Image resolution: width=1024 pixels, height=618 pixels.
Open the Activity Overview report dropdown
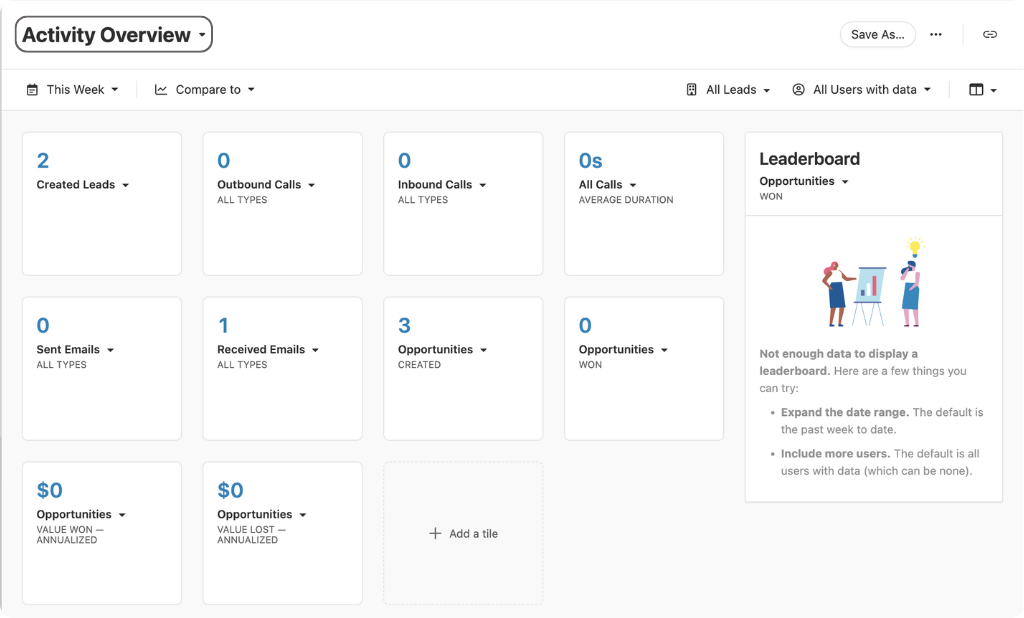(x=114, y=35)
